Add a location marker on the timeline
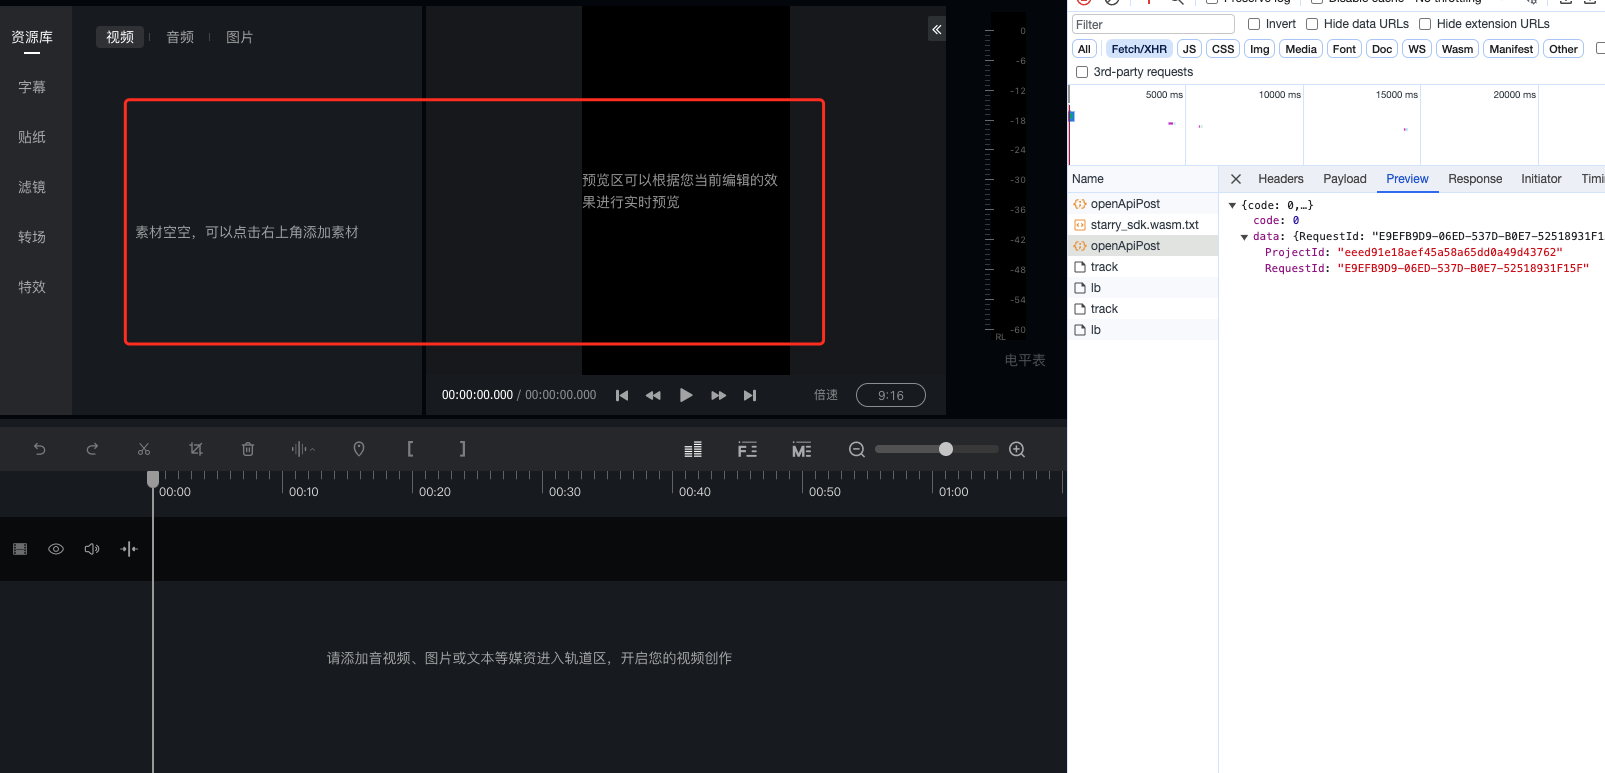The height and width of the screenshot is (773, 1605). (359, 449)
